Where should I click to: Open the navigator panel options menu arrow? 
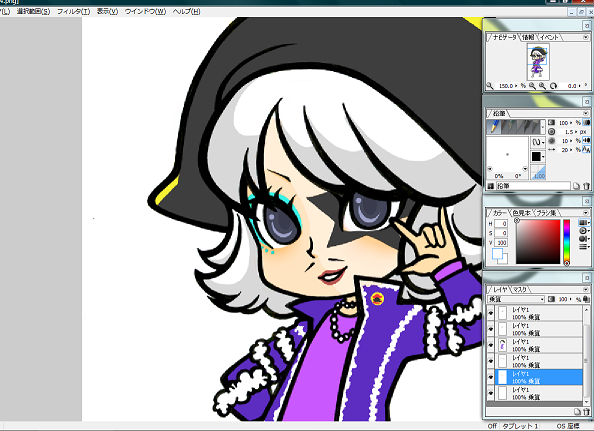pos(585,37)
